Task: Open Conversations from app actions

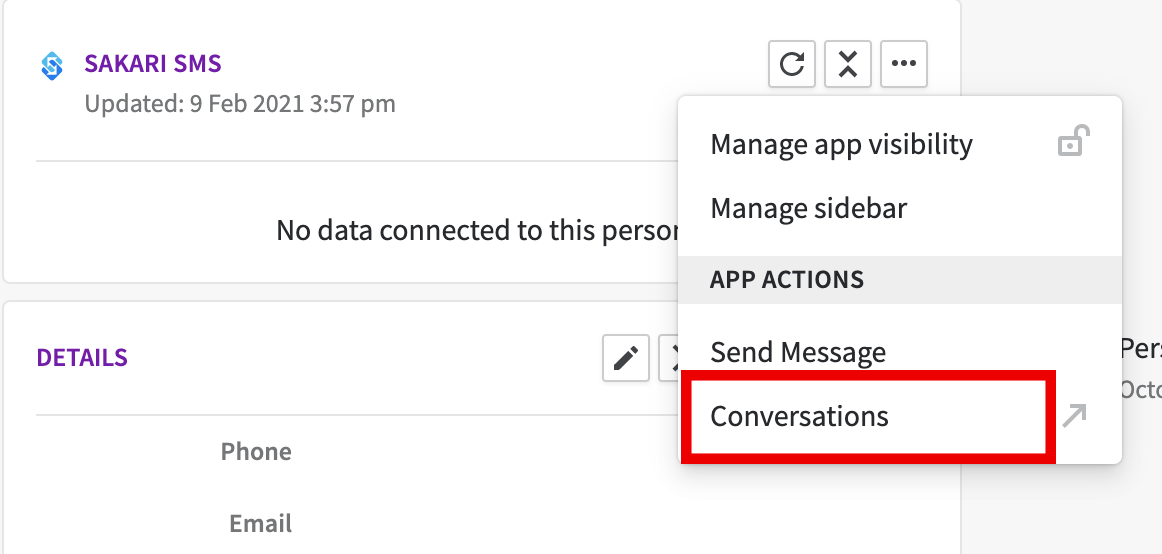Action: tap(799, 416)
